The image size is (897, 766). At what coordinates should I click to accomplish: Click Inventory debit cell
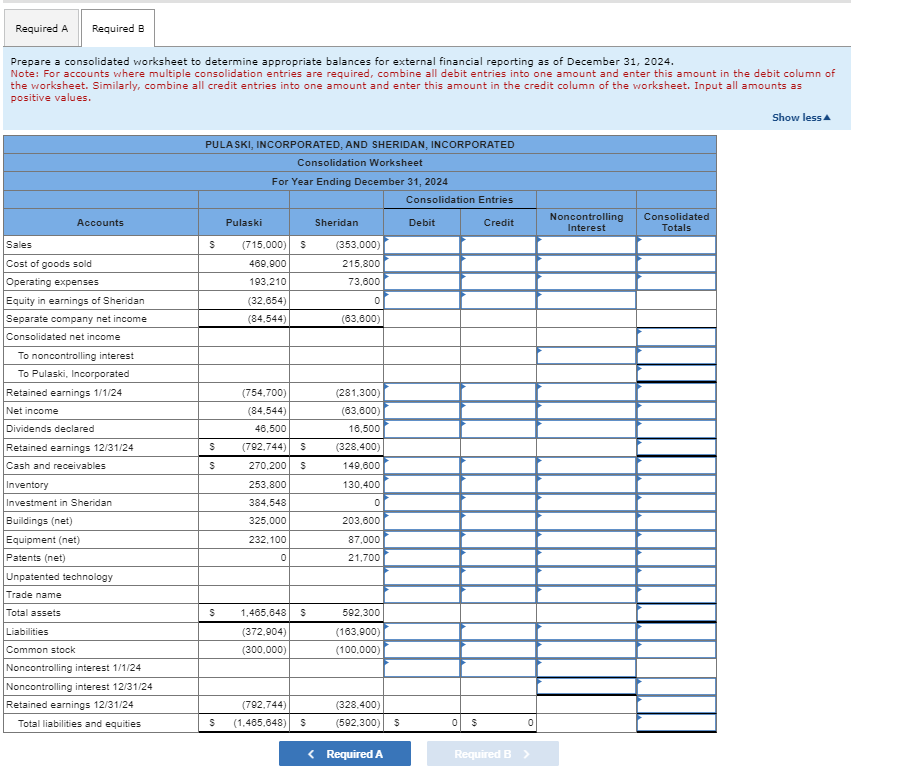click(422, 485)
